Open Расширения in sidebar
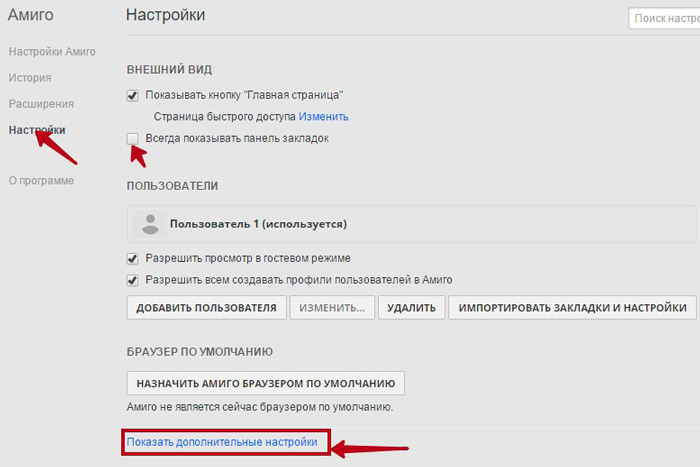 41,104
